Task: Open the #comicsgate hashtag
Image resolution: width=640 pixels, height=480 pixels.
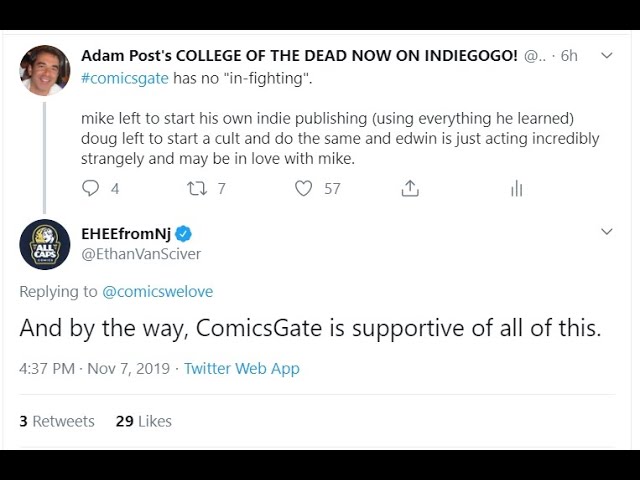Action: click(x=123, y=77)
